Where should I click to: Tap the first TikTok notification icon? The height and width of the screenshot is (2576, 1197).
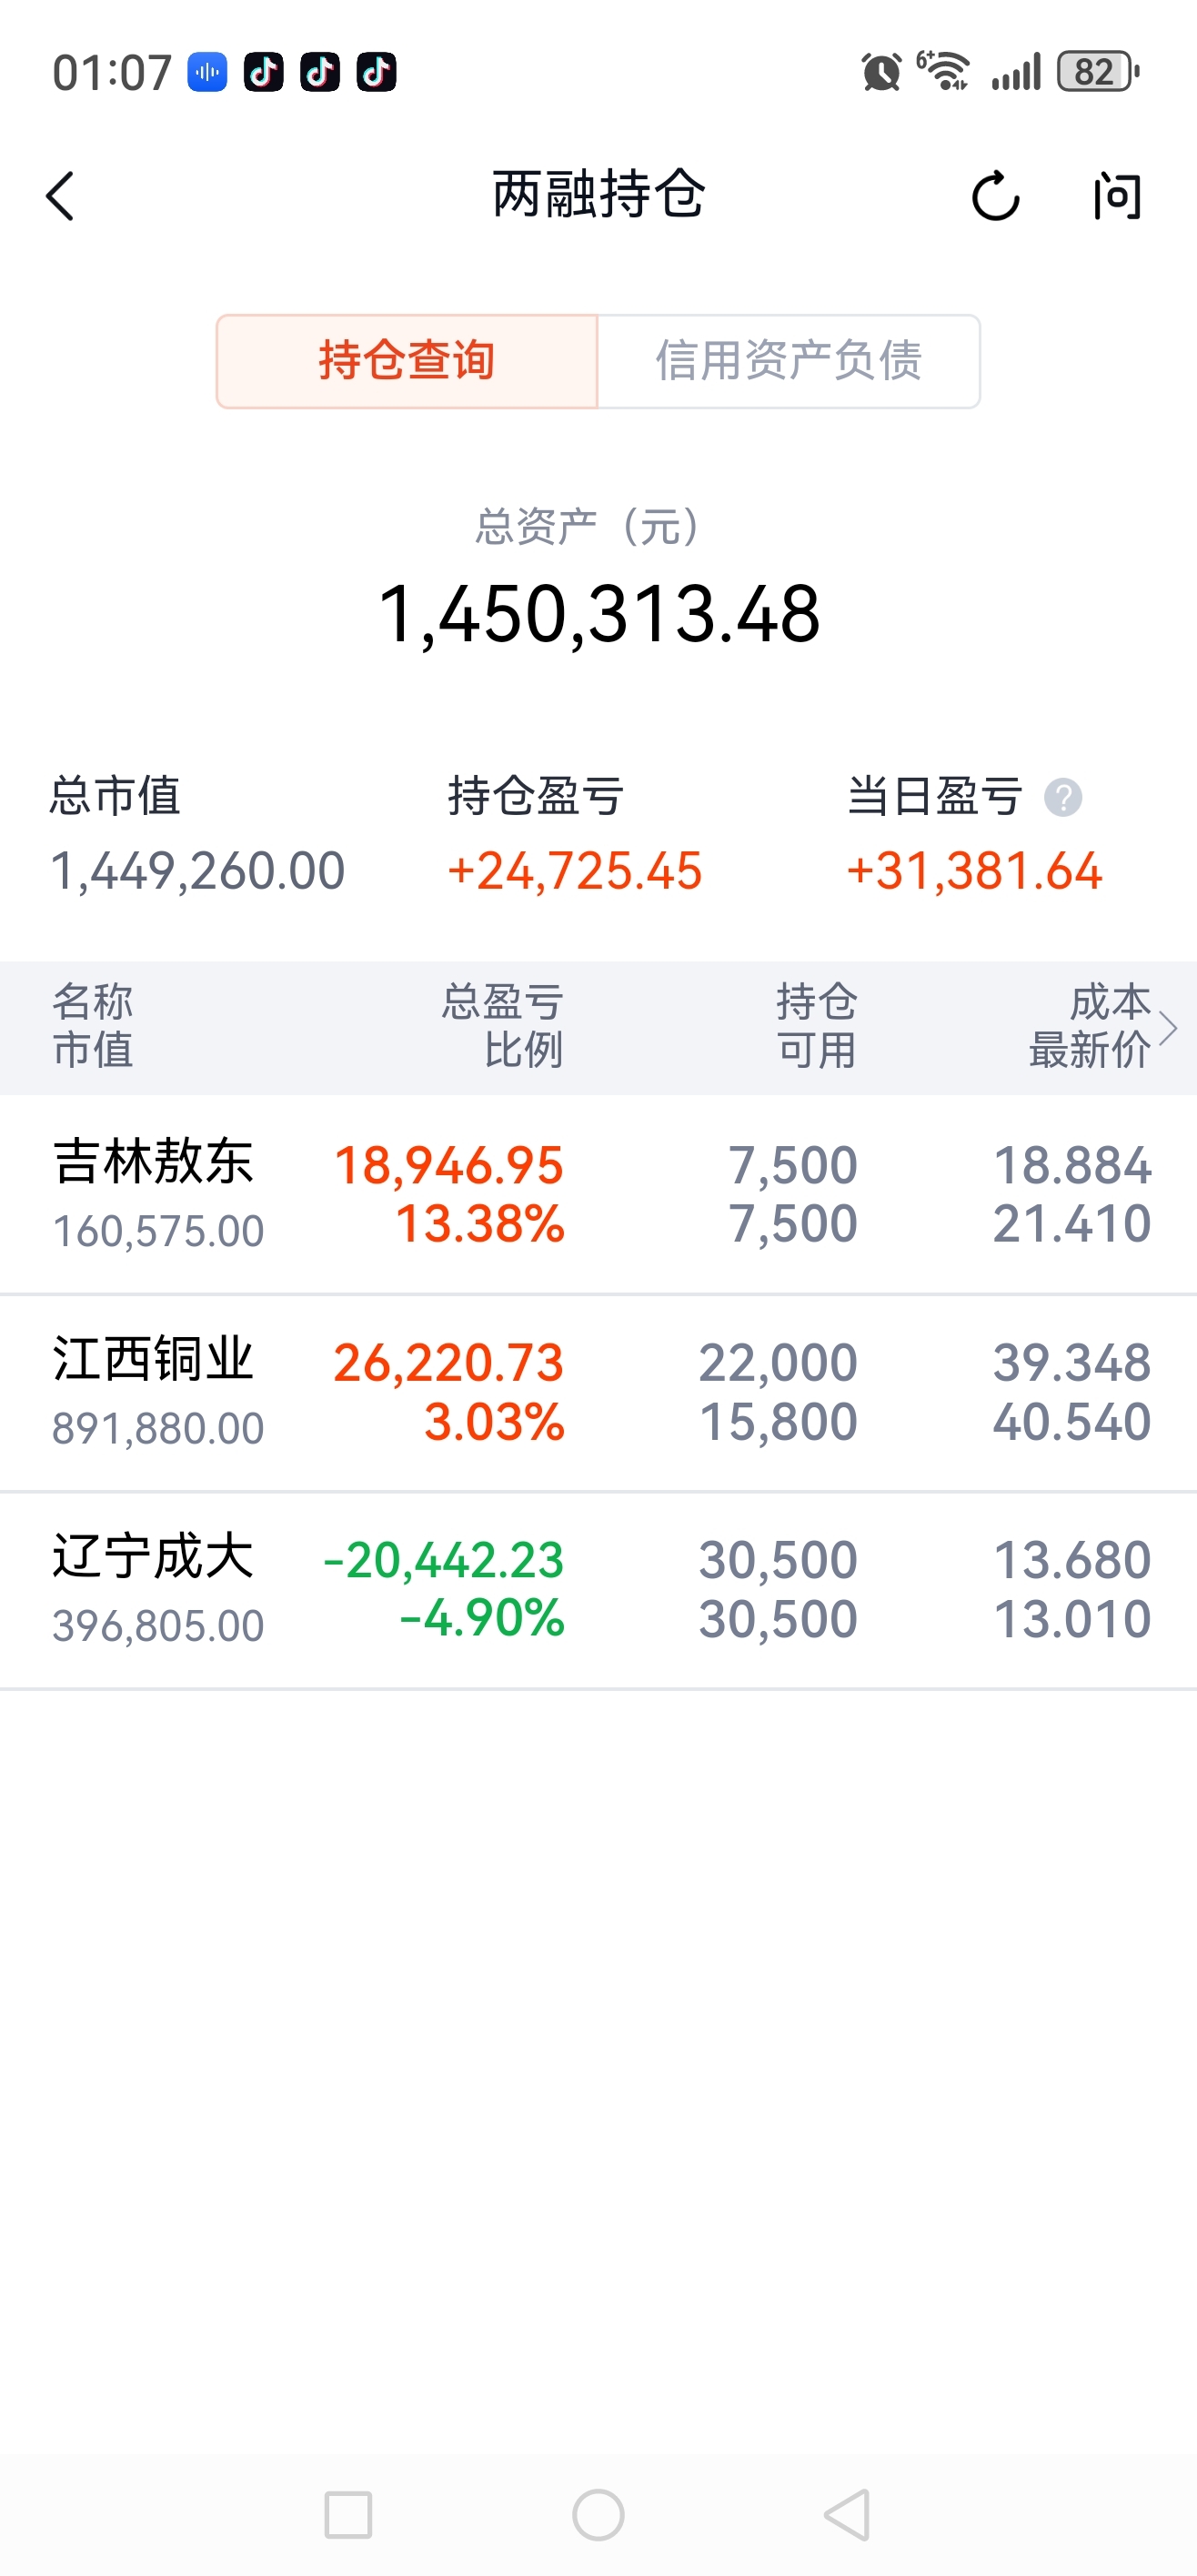point(264,72)
